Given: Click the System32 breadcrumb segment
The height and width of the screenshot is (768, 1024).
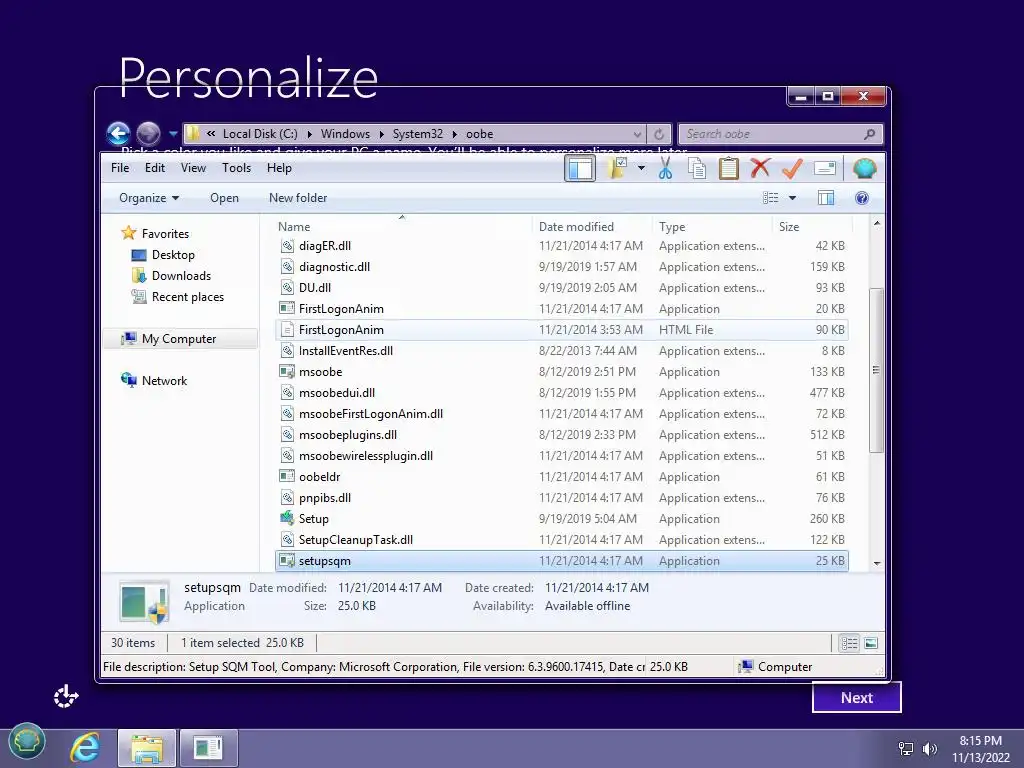Looking at the screenshot, I should click(418, 134).
